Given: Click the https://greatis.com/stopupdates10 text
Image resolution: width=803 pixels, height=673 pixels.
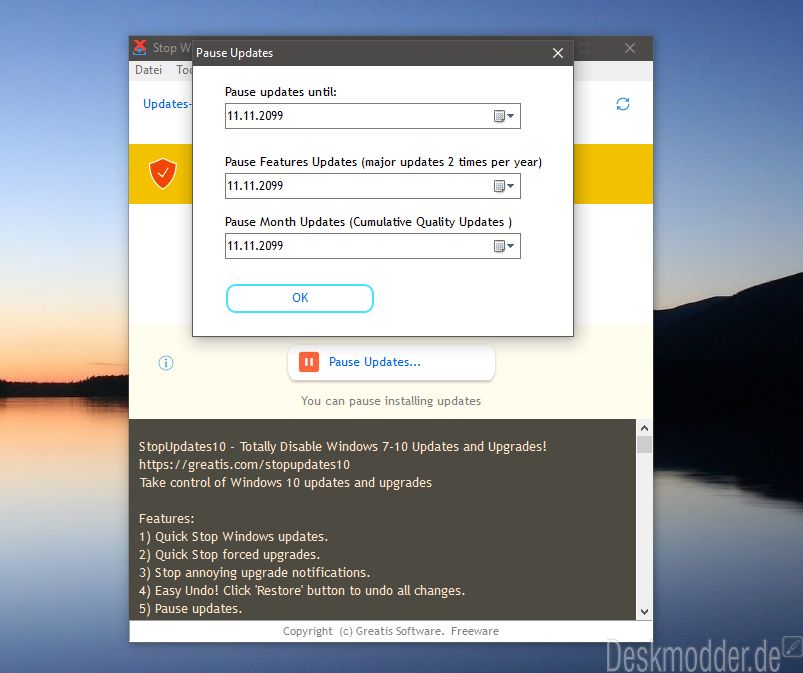Looking at the screenshot, I should click(x=244, y=465).
